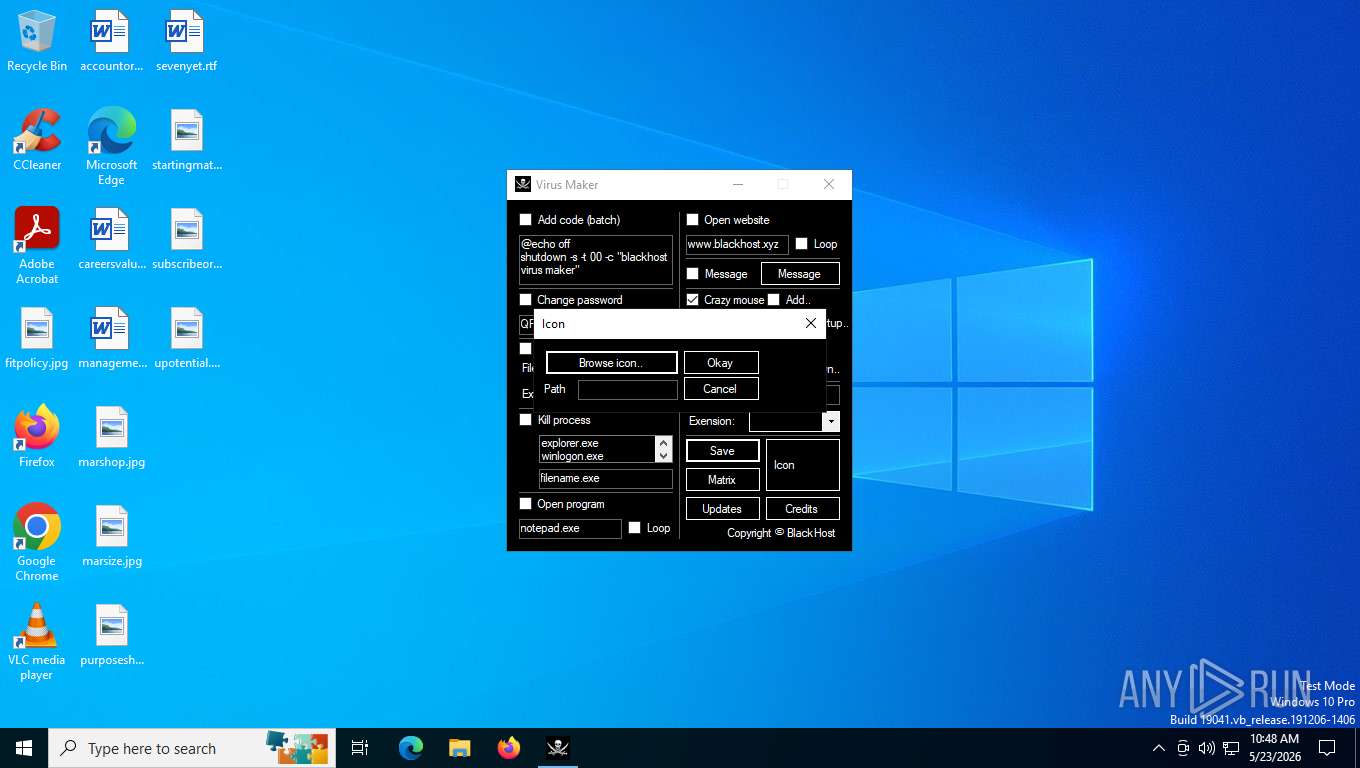Image resolution: width=1360 pixels, height=768 pixels.
Task: Launch VLC media player shortcut
Action: [x=37, y=642]
